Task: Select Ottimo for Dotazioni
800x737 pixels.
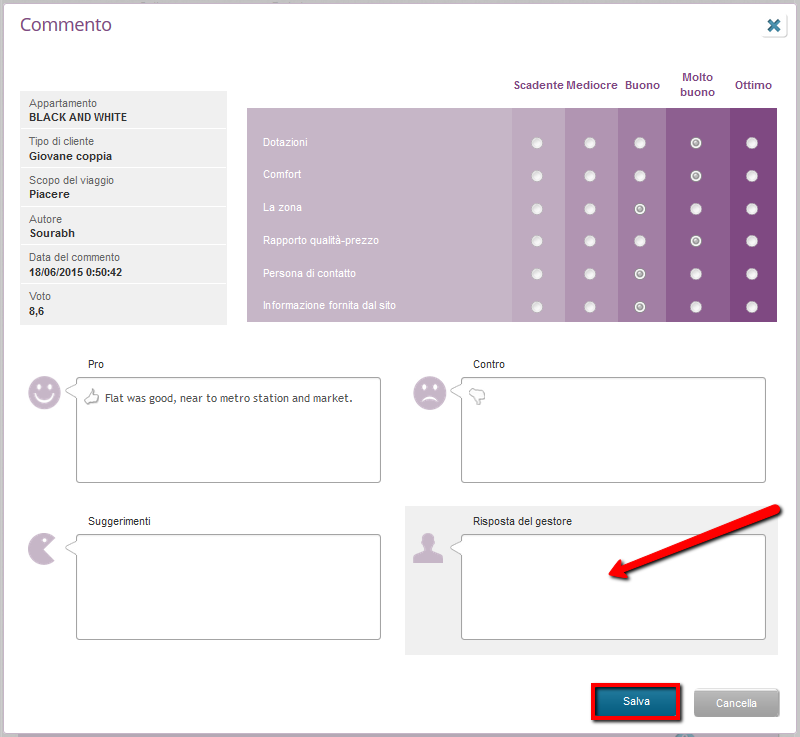Action: coord(752,143)
